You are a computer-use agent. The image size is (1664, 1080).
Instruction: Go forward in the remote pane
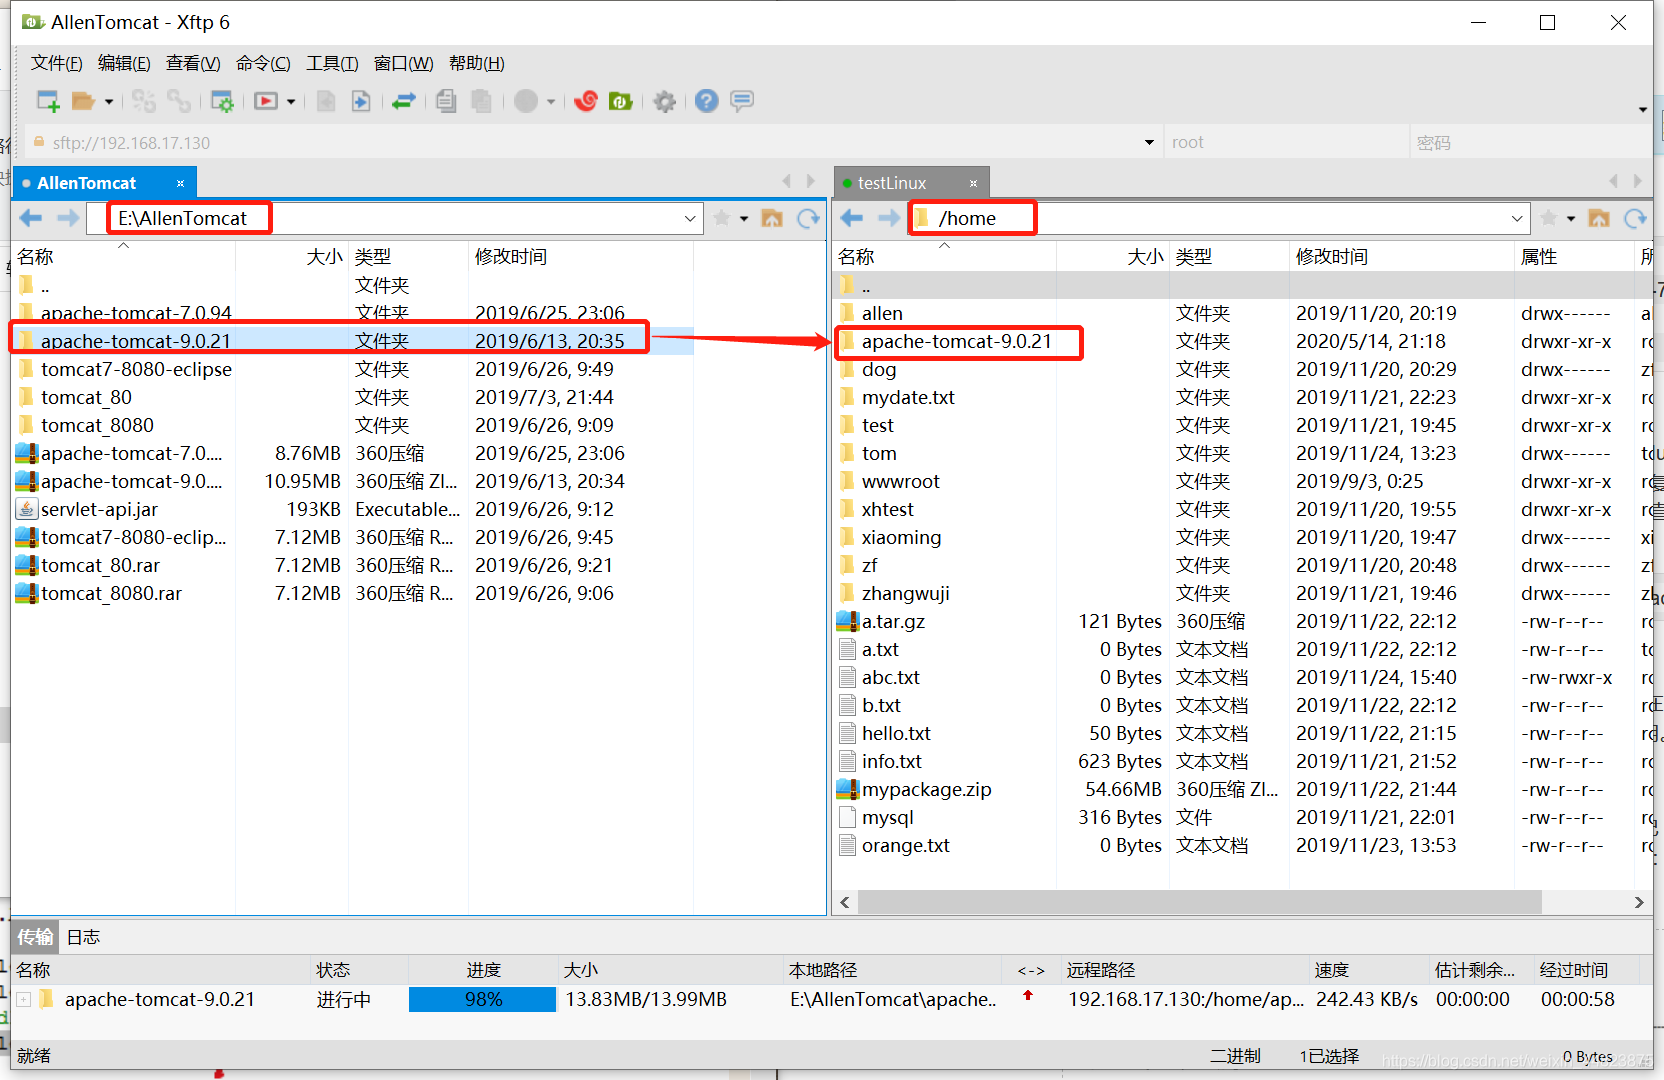click(x=889, y=218)
